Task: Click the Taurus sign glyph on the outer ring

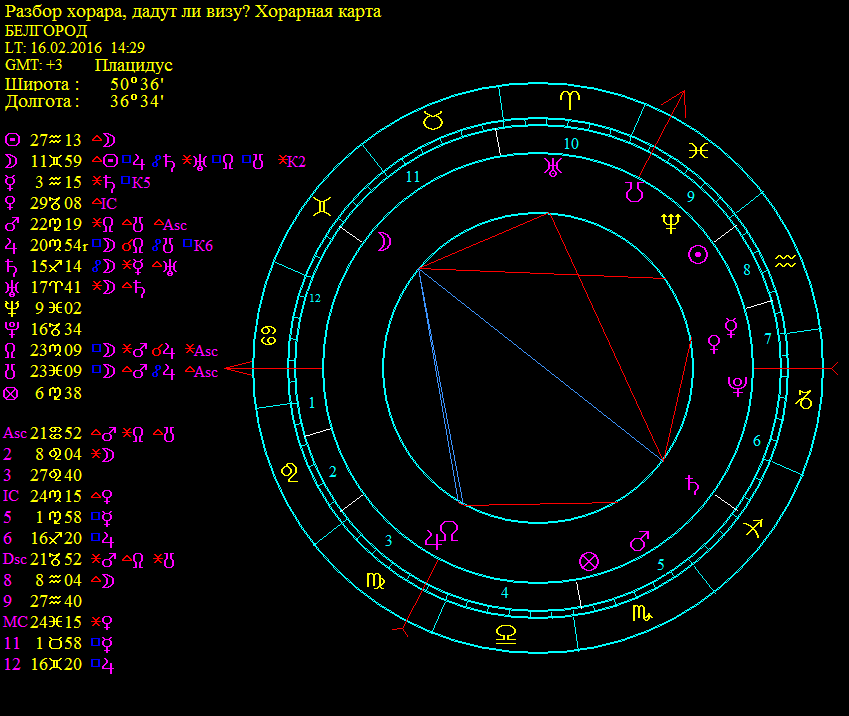Action: [432, 121]
